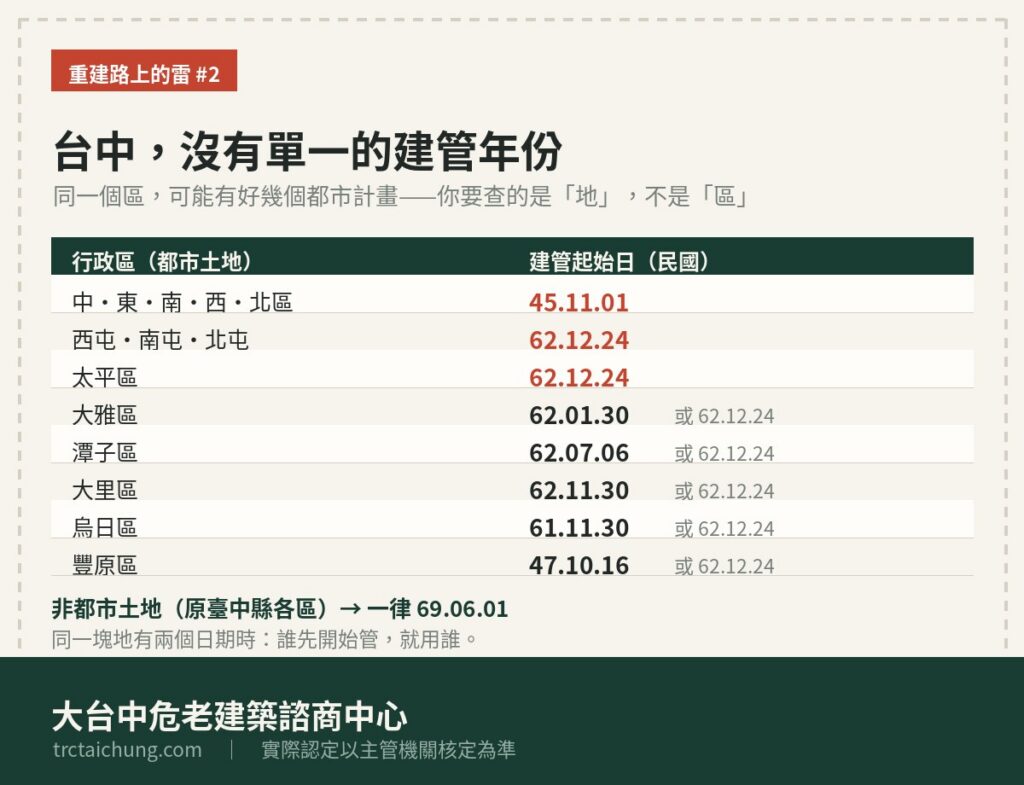Click the date '62.11.30'
Screen dimensions: 1024x785
point(579,490)
